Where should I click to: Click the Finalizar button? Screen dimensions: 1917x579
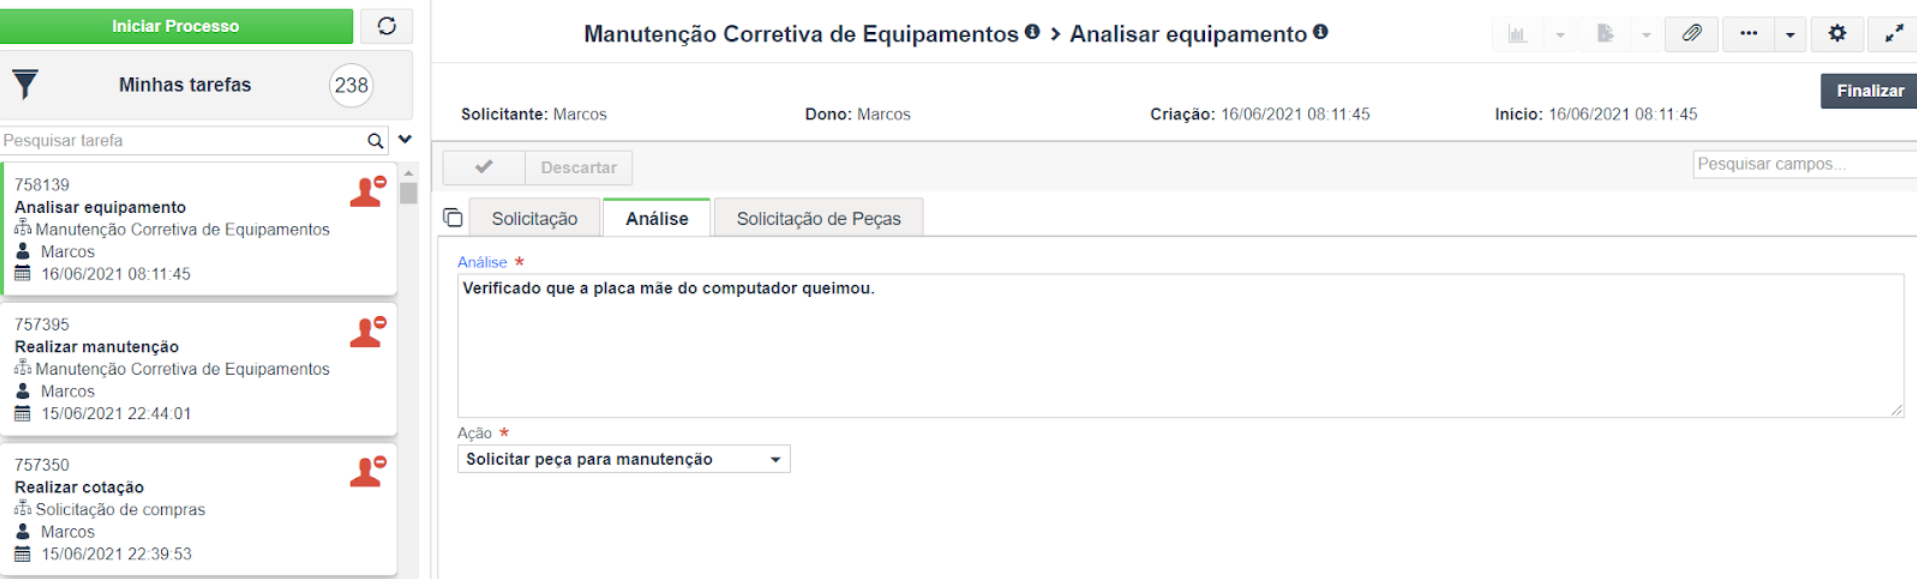coord(1869,91)
